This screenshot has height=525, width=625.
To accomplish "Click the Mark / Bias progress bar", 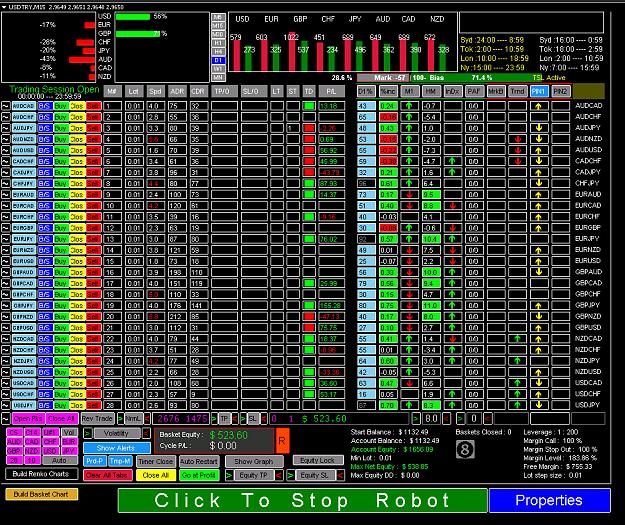I will click(464, 78).
